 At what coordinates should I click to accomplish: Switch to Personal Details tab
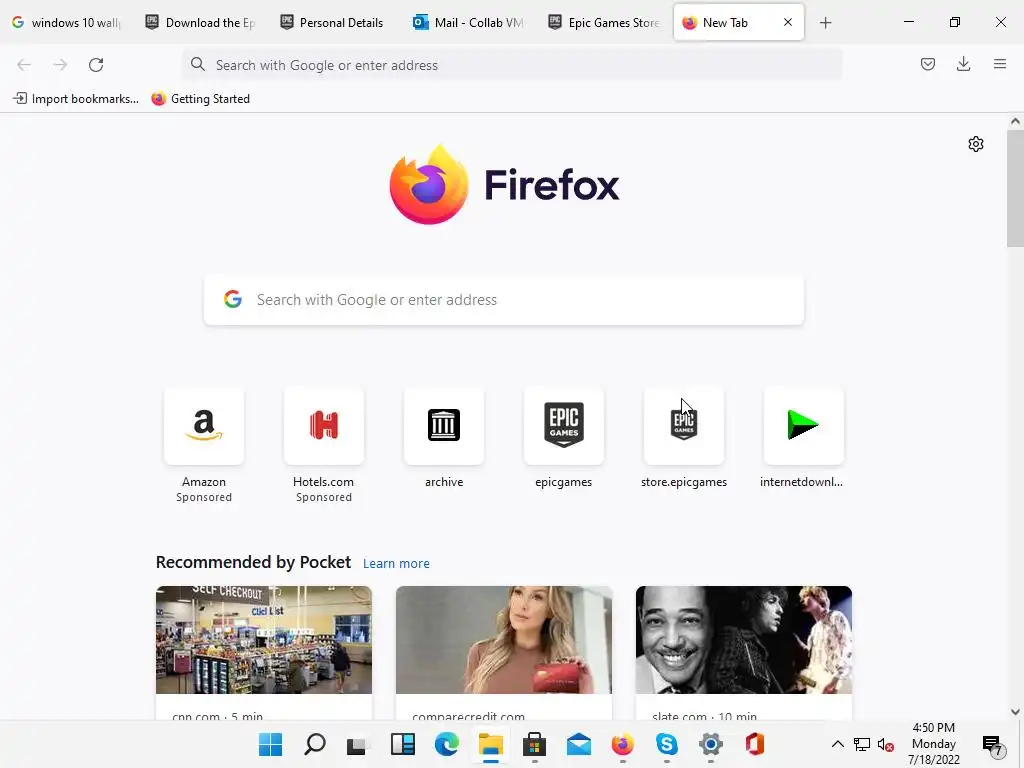point(334,23)
